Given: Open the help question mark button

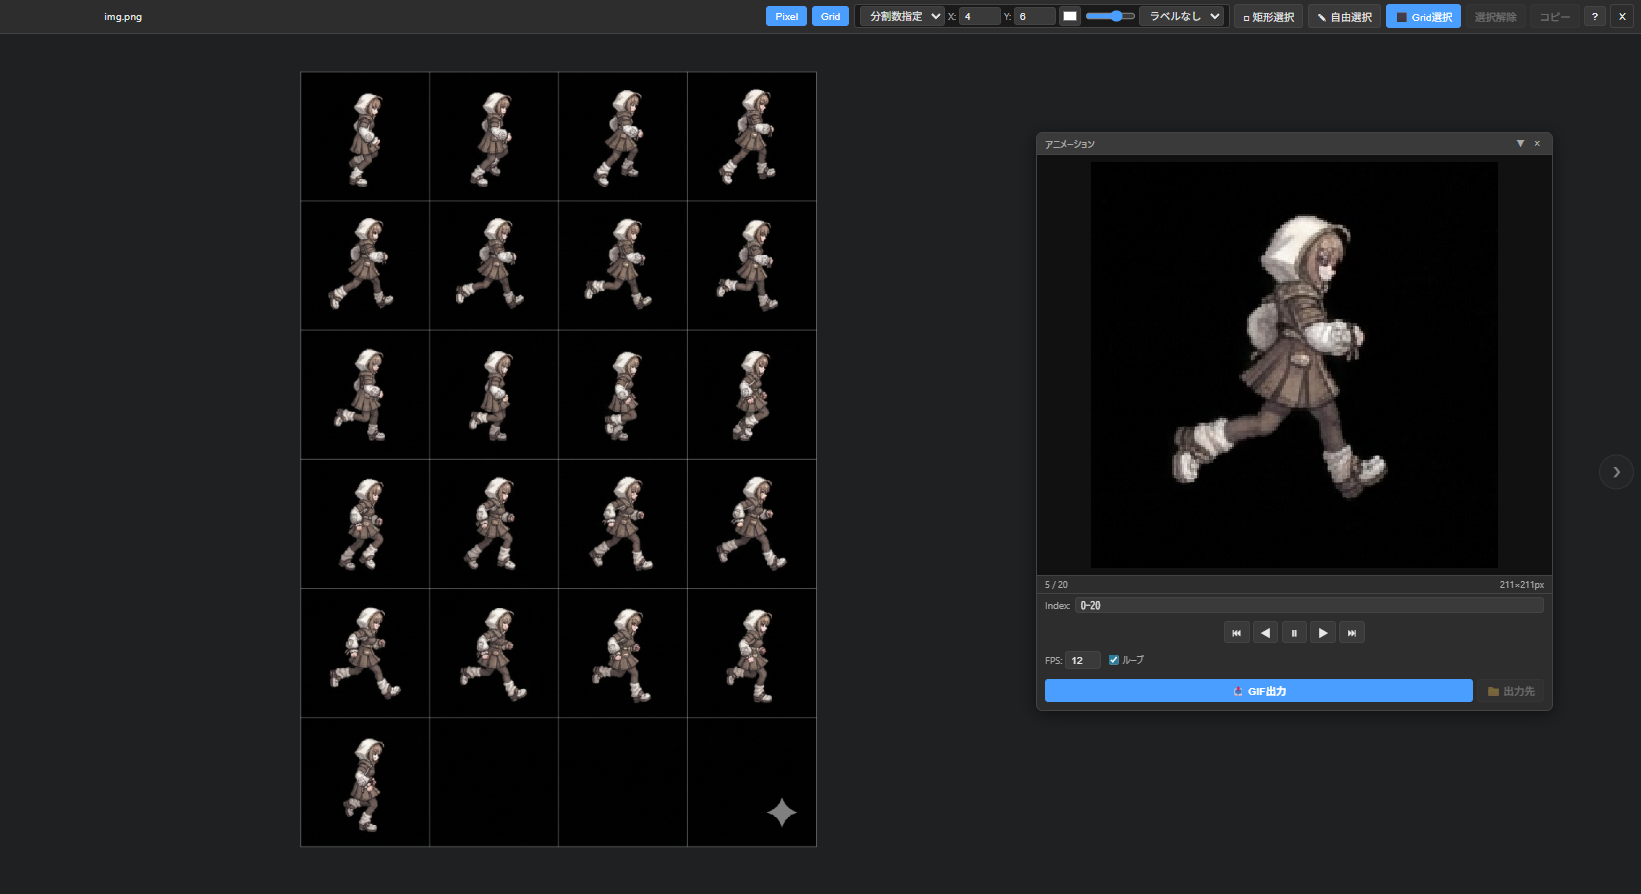Looking at the screenshot, I should [x=1595, y=16].
